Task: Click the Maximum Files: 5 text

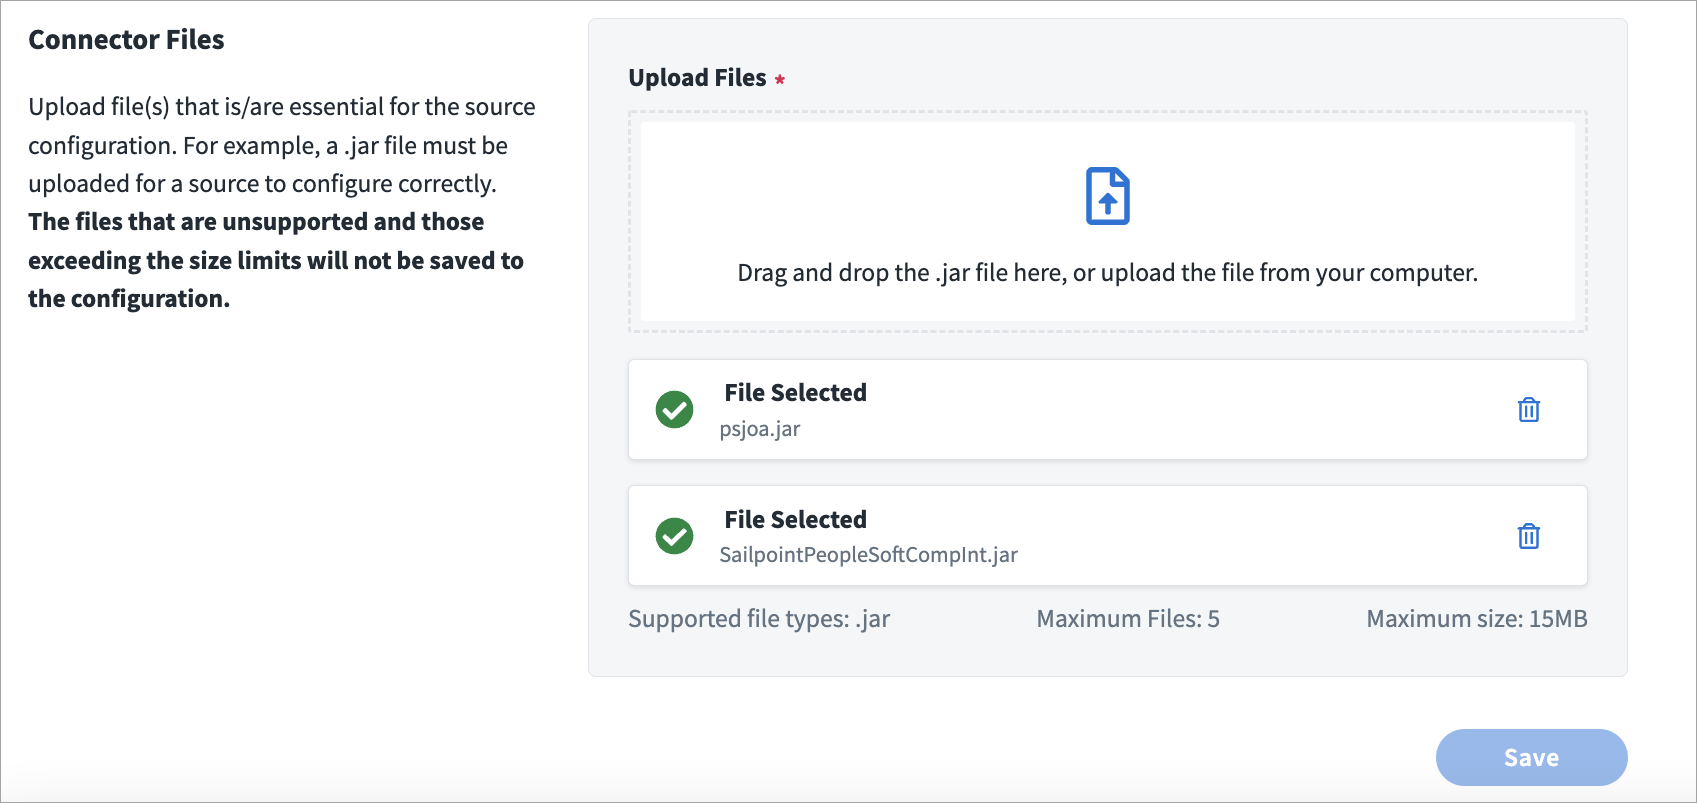Action: tap(1127, 619)
